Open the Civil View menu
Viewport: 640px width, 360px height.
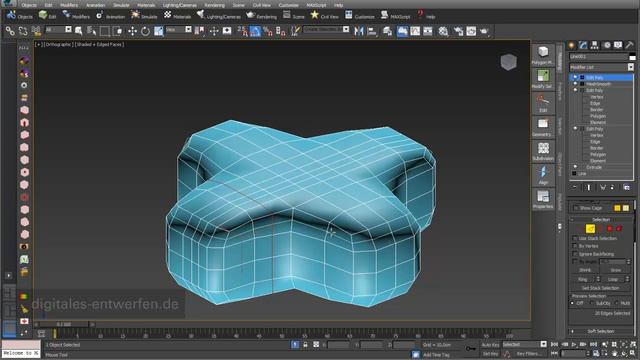[x=262, y=5]
